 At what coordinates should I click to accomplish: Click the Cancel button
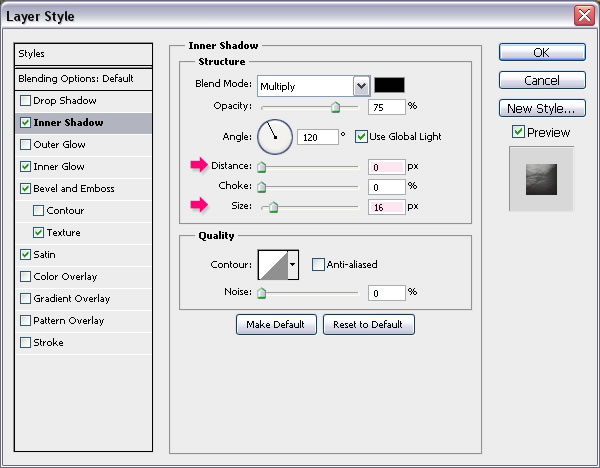point(542,80)
